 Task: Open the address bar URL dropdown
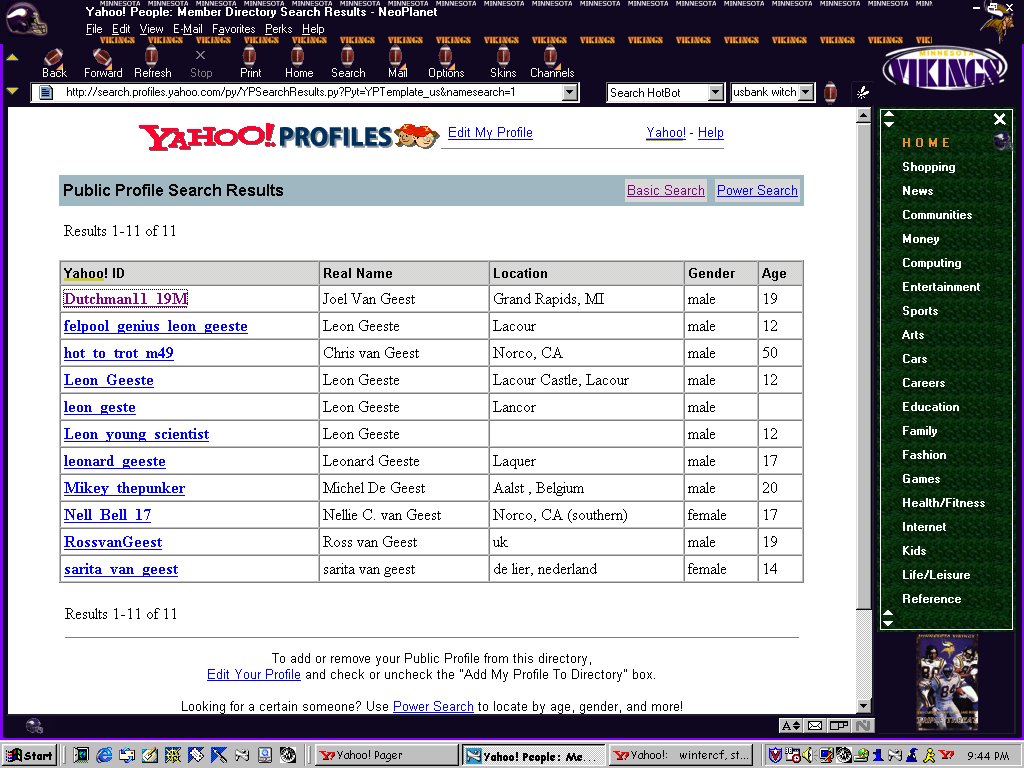[x=570, y=92]
